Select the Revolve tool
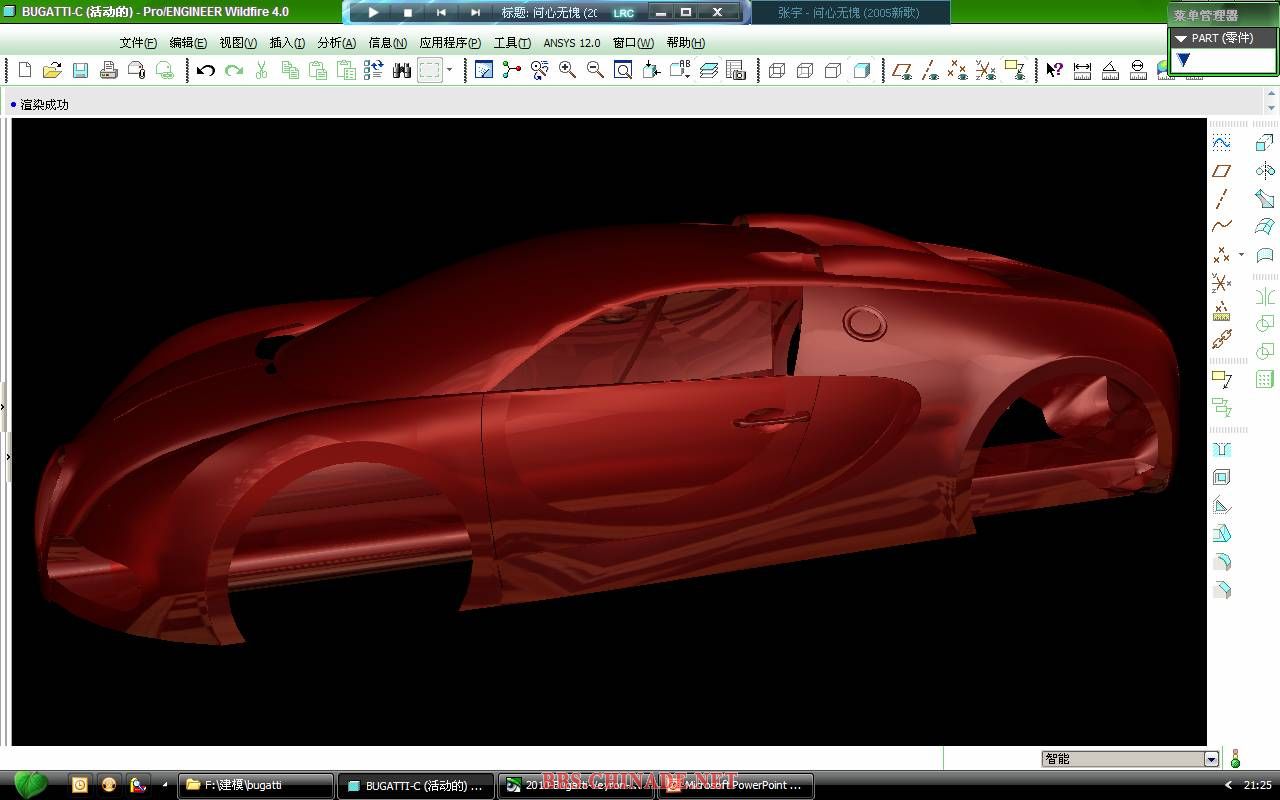This screenshot has width=1280, height=800. click(1265, 171)
